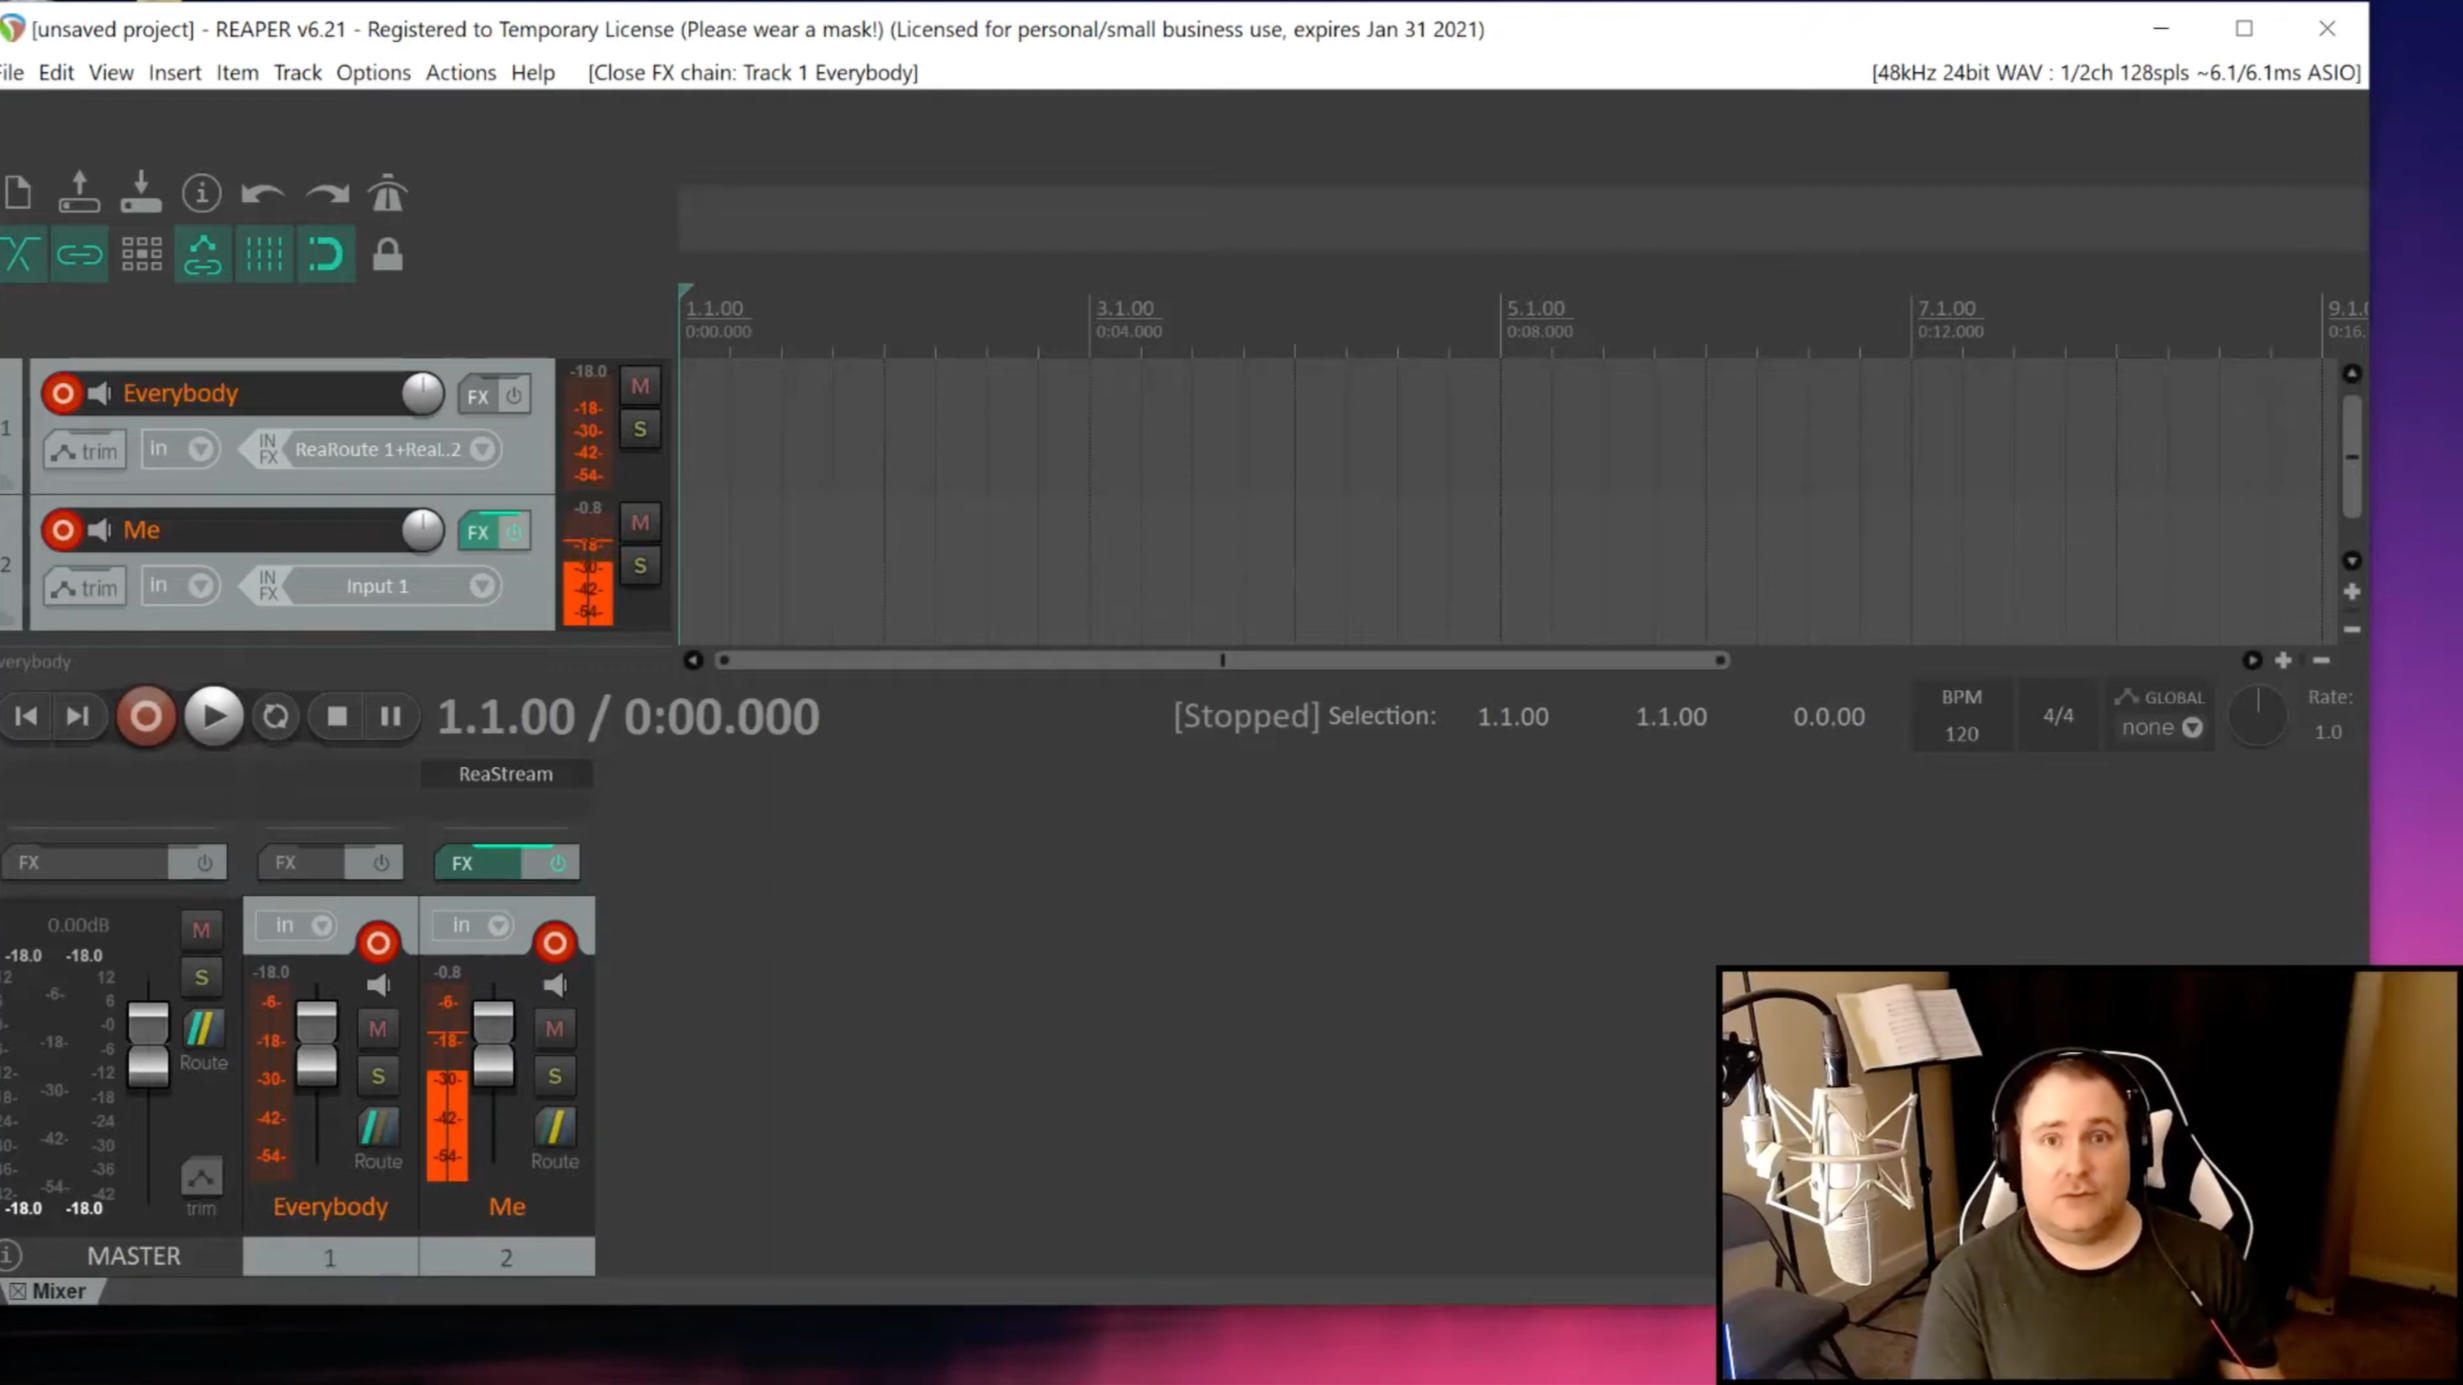The width and height of the screenshot is (2463, 1385).
Task: Mute the Me track
Action: [640, 522]
